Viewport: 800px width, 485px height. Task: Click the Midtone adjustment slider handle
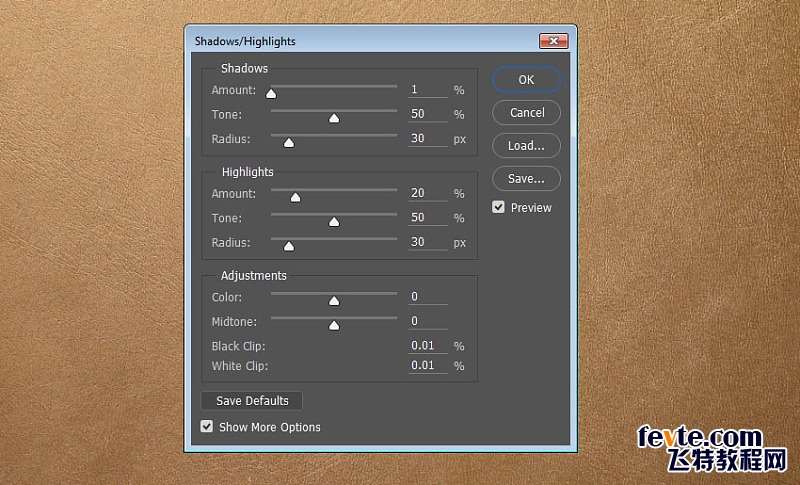(x=334, y=325)
